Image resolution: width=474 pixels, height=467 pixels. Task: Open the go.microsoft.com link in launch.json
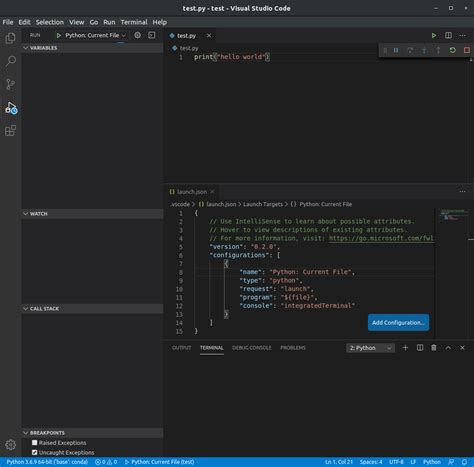point(381,238)
